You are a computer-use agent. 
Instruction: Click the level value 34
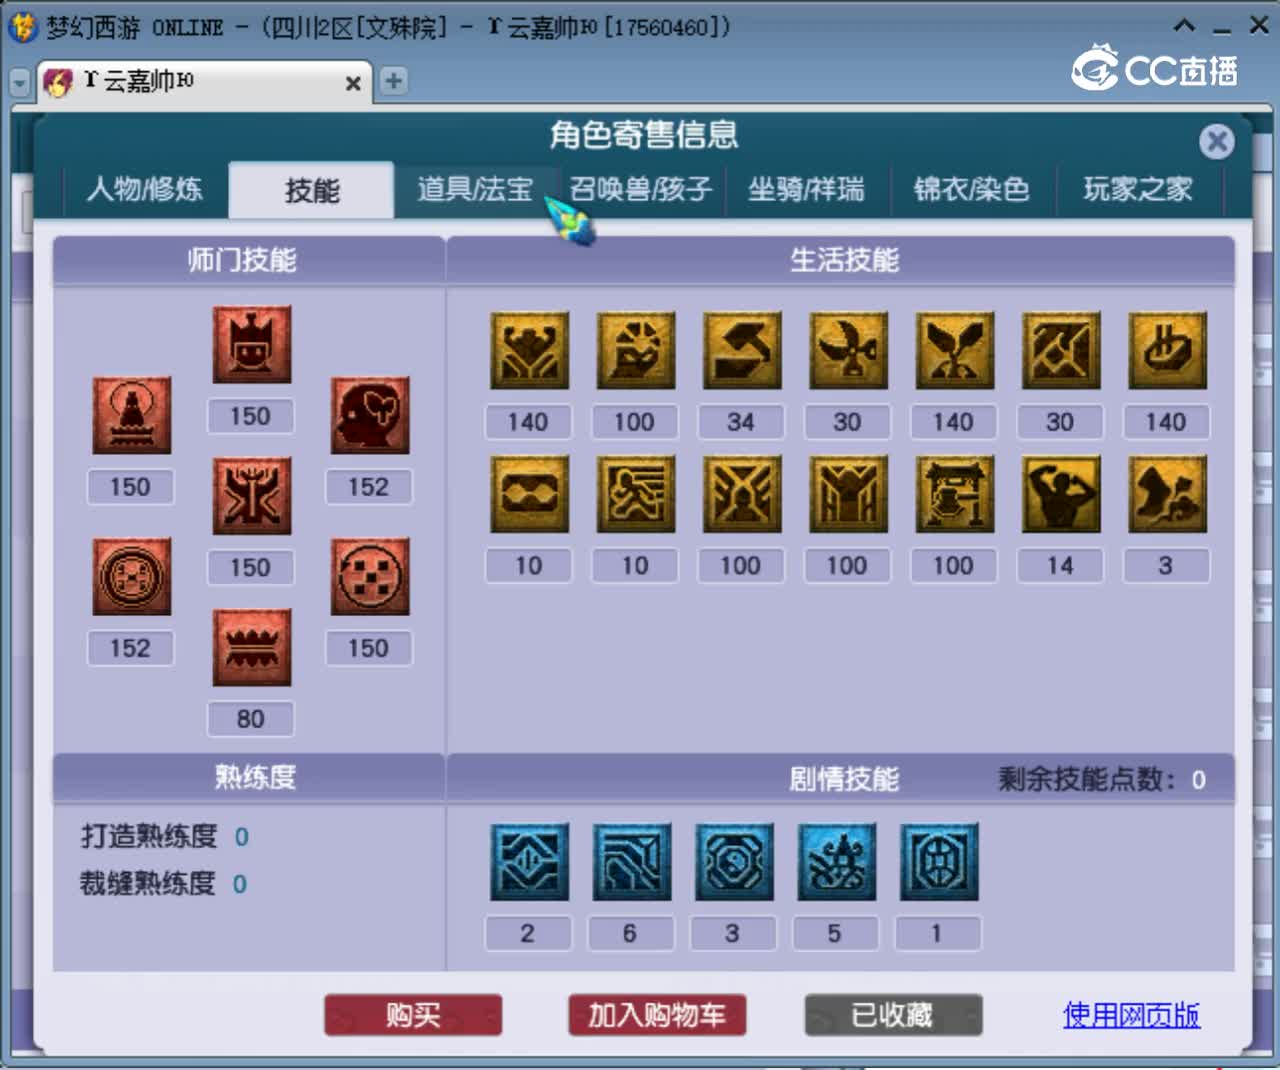point(741,422)
